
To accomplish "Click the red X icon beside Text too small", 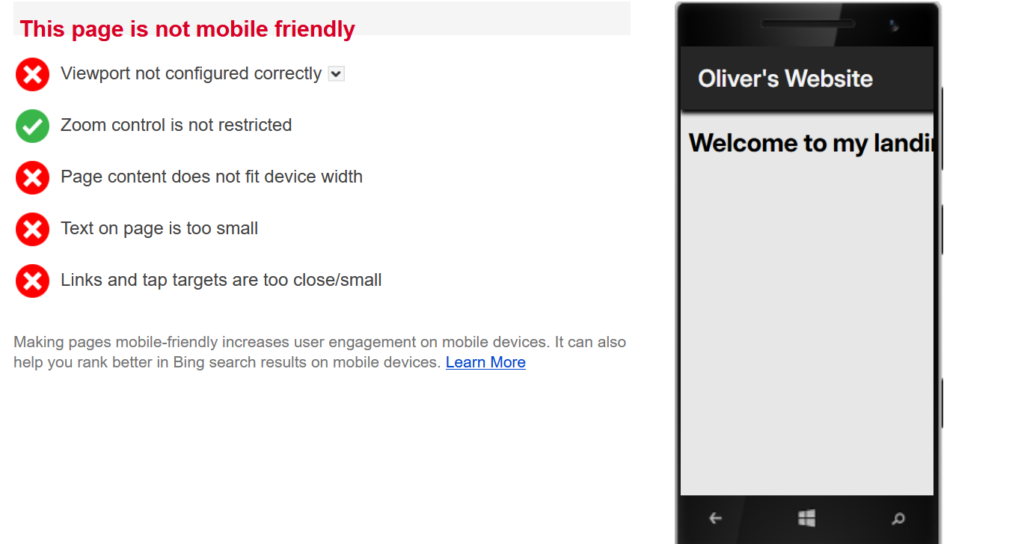I will pyautogui.click(x=32, y=229).
